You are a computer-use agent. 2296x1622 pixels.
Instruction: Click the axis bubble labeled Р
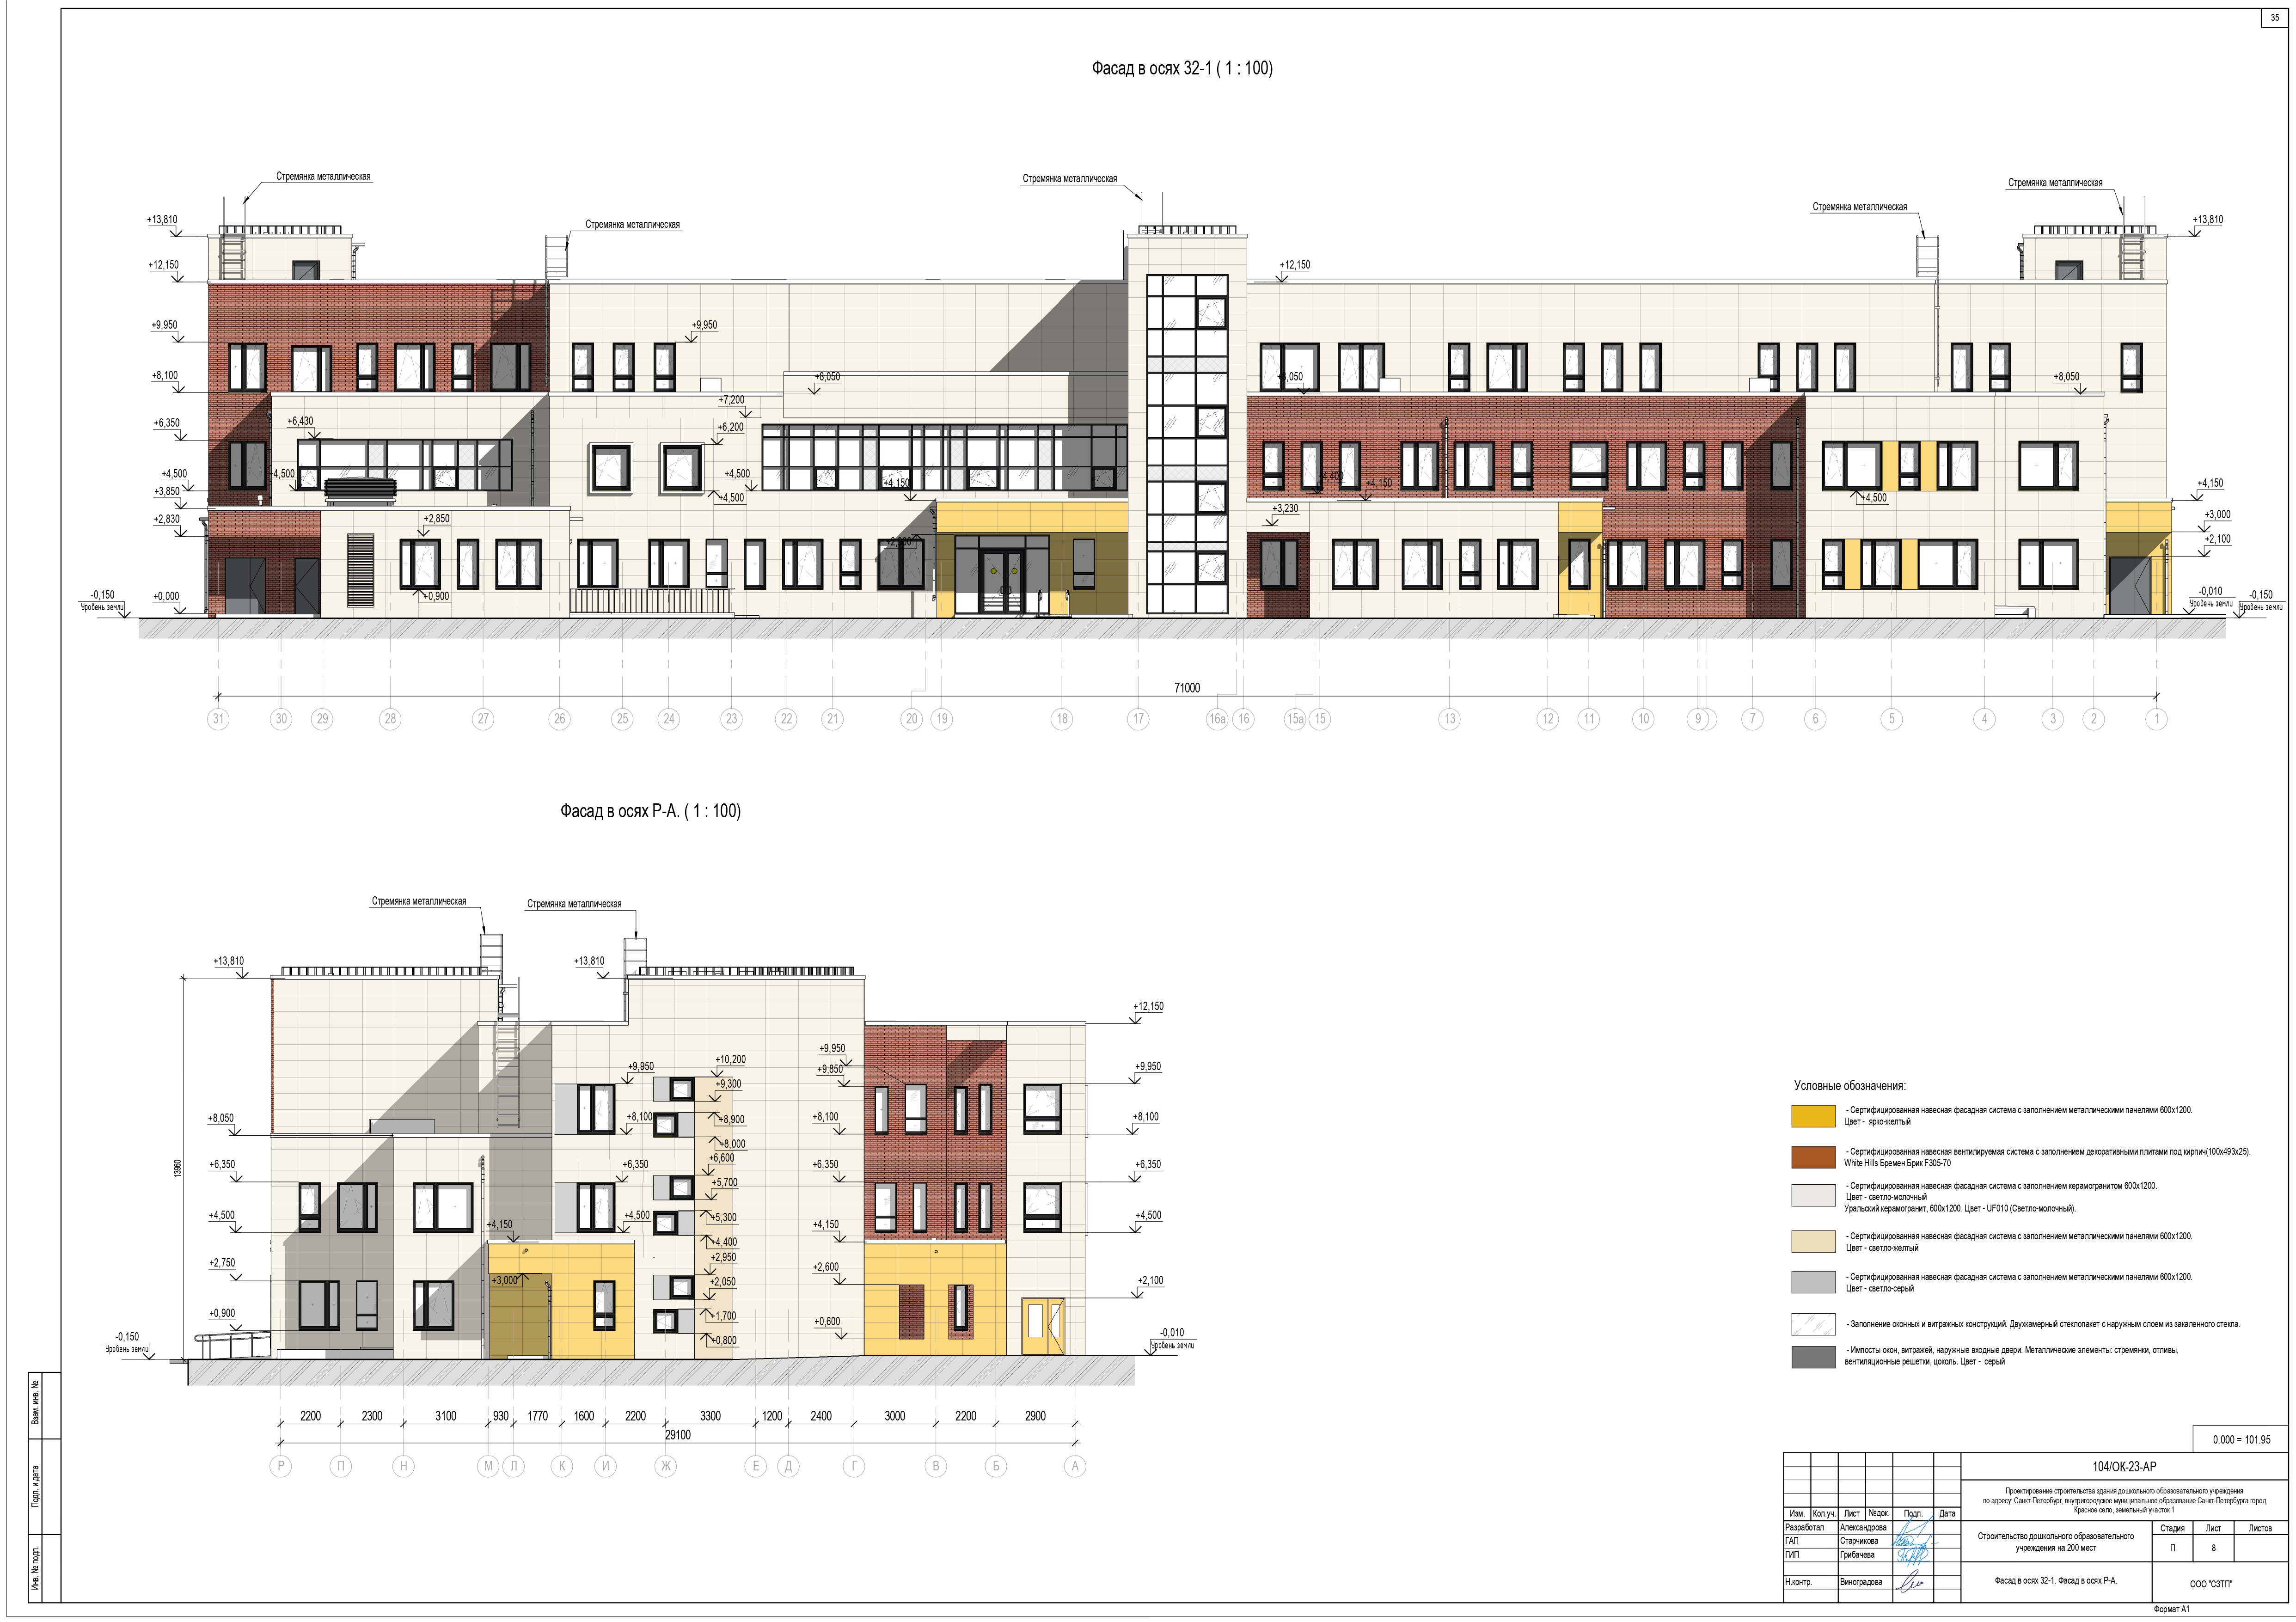tap(281, 1466)
